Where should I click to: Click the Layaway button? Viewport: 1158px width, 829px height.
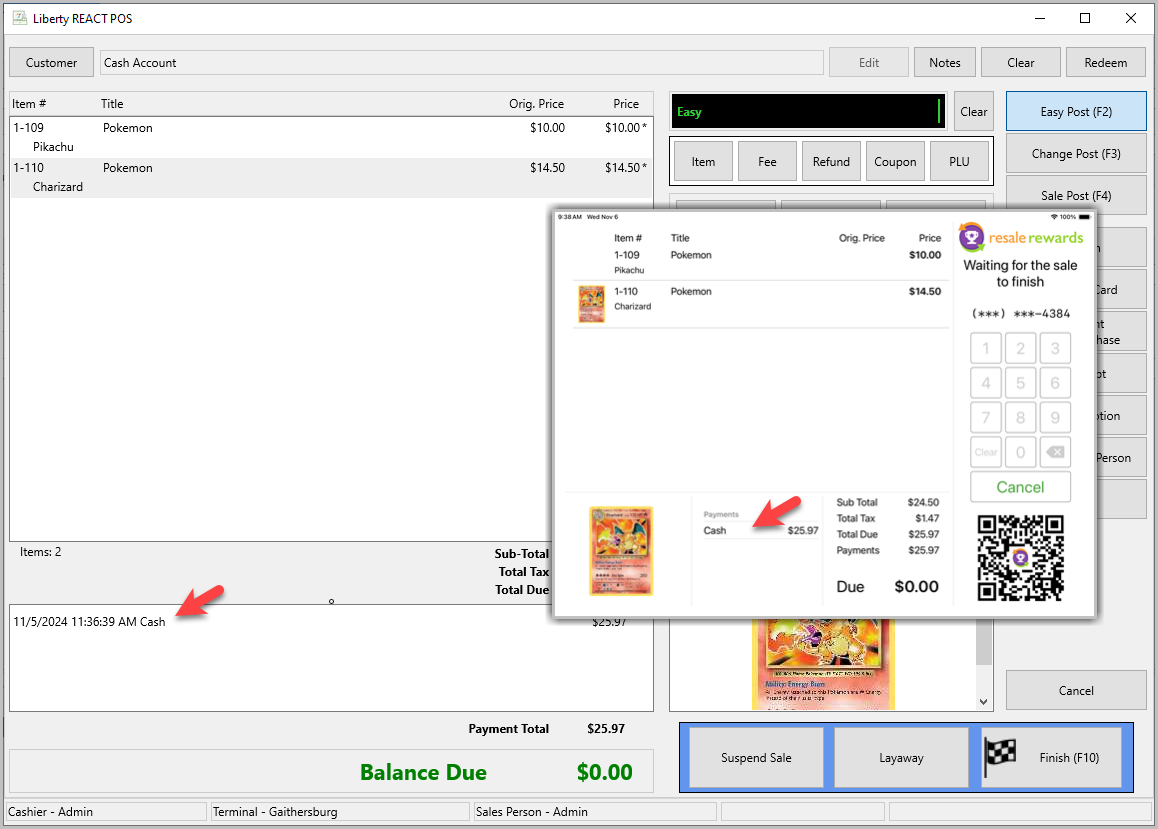[x=901, y=757]
